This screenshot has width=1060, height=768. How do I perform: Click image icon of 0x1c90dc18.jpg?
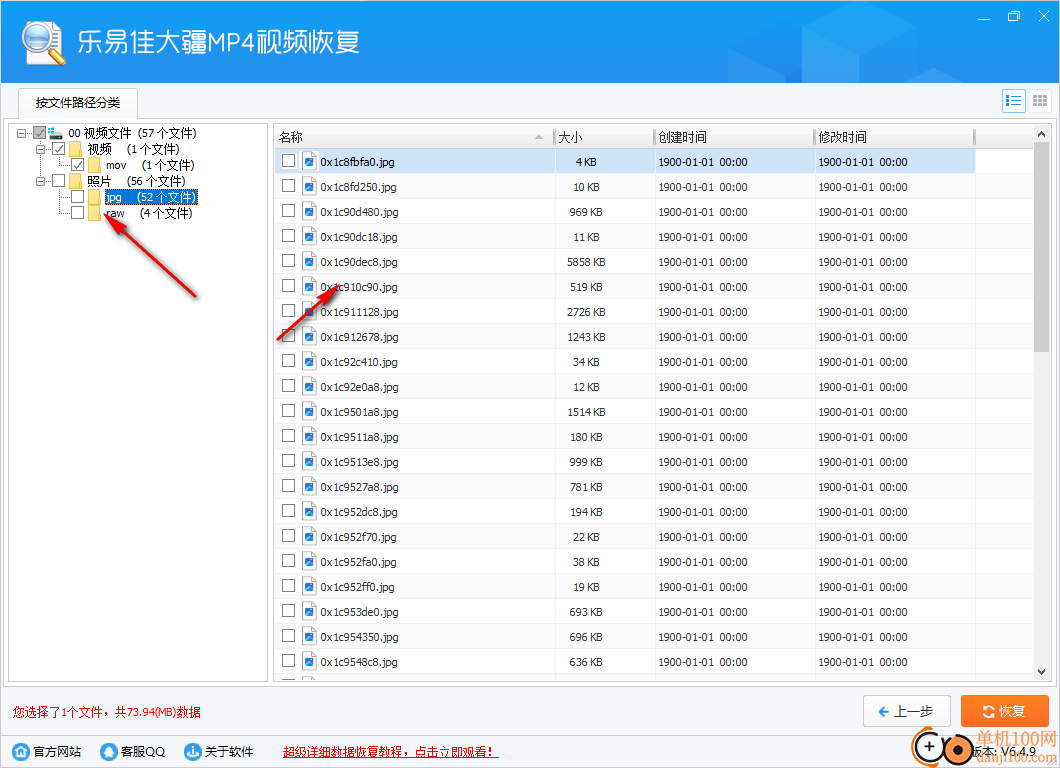click(x=310, y=237)
